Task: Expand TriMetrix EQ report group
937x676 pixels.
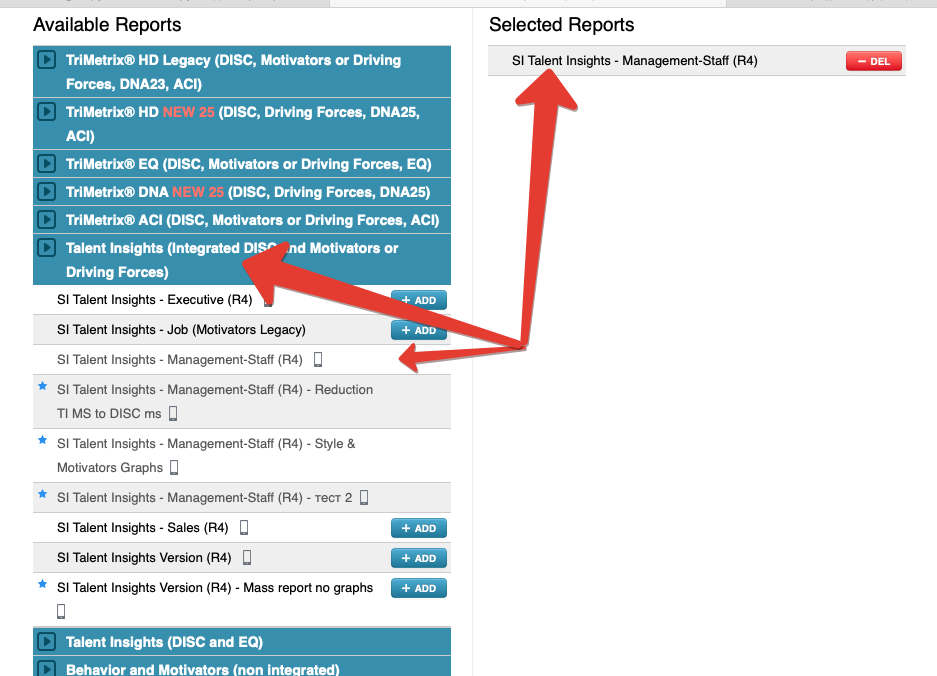Action: pos(47,164)
